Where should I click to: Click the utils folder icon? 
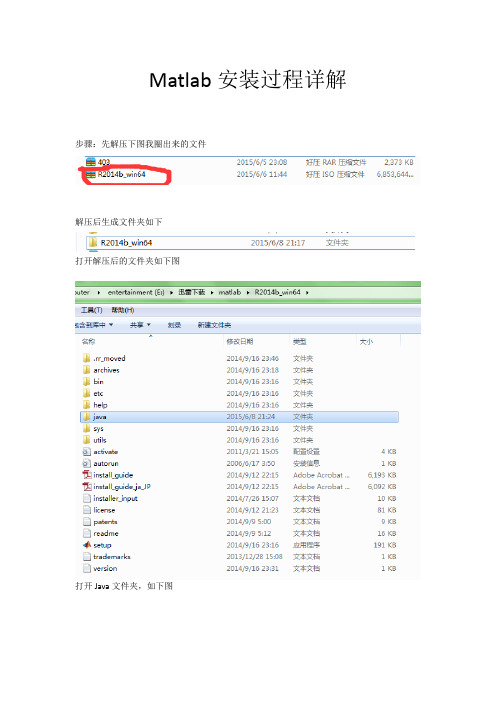86,440
